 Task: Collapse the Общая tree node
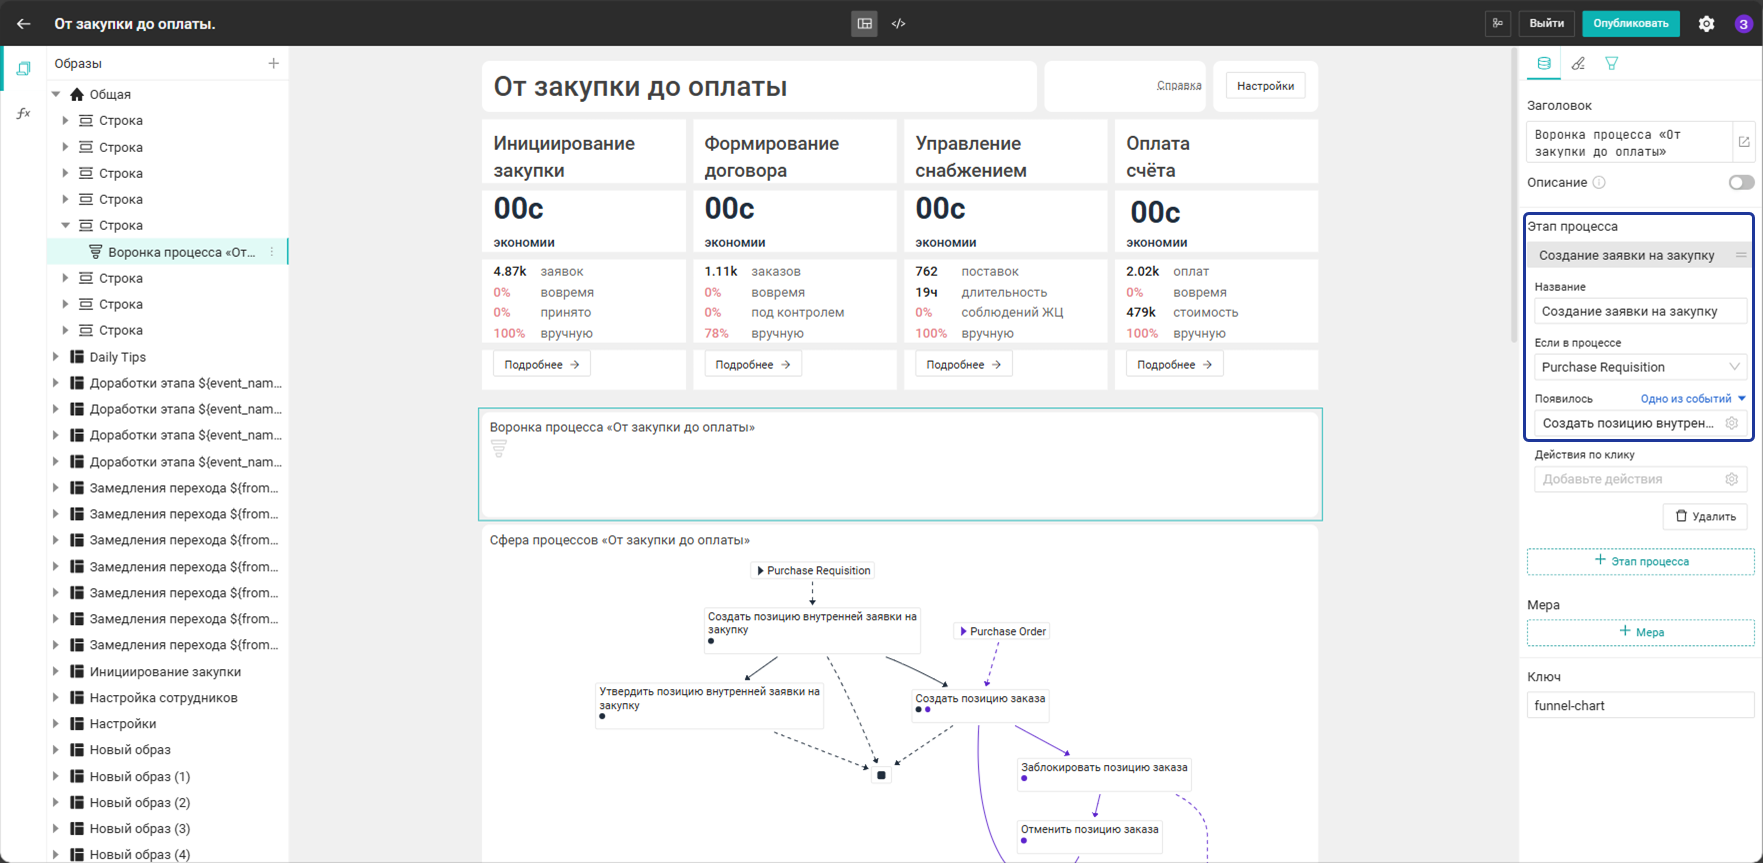56,94
